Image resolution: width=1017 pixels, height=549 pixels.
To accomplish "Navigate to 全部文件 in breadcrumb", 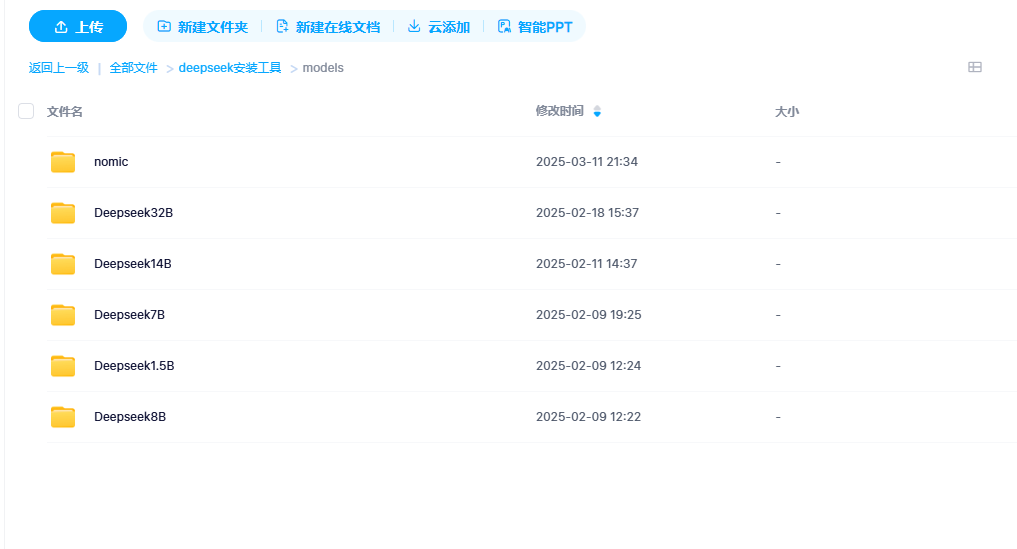I will (x=134, y=67).
